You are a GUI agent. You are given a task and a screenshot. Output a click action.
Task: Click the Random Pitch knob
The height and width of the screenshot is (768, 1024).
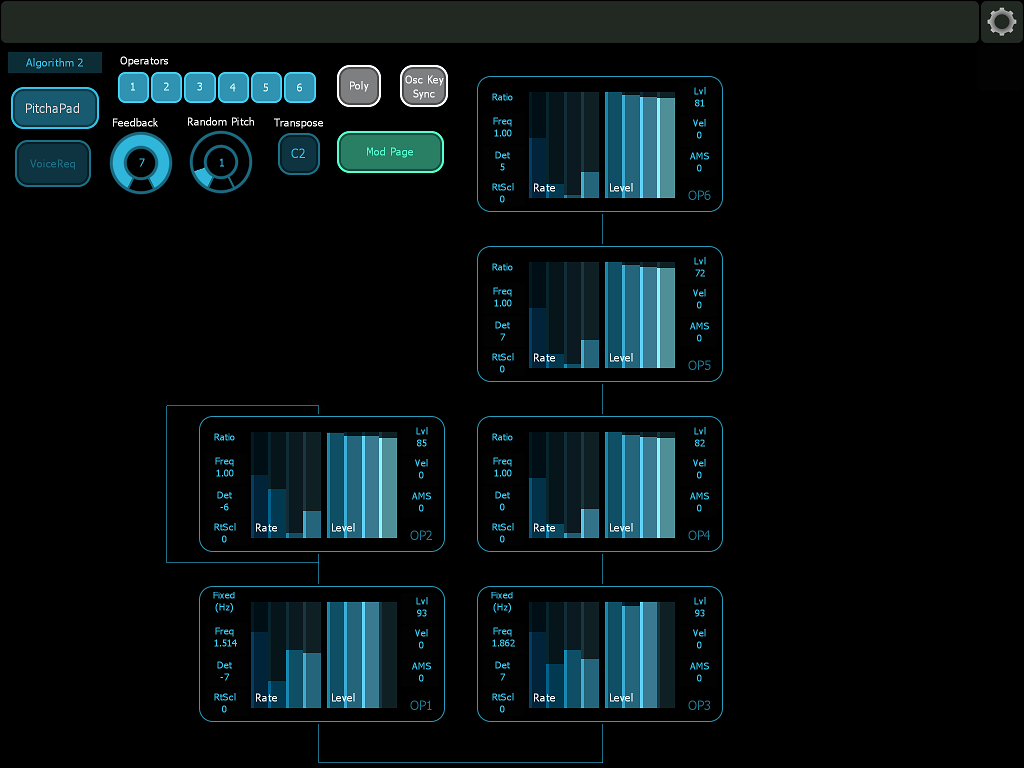(221, 162)
